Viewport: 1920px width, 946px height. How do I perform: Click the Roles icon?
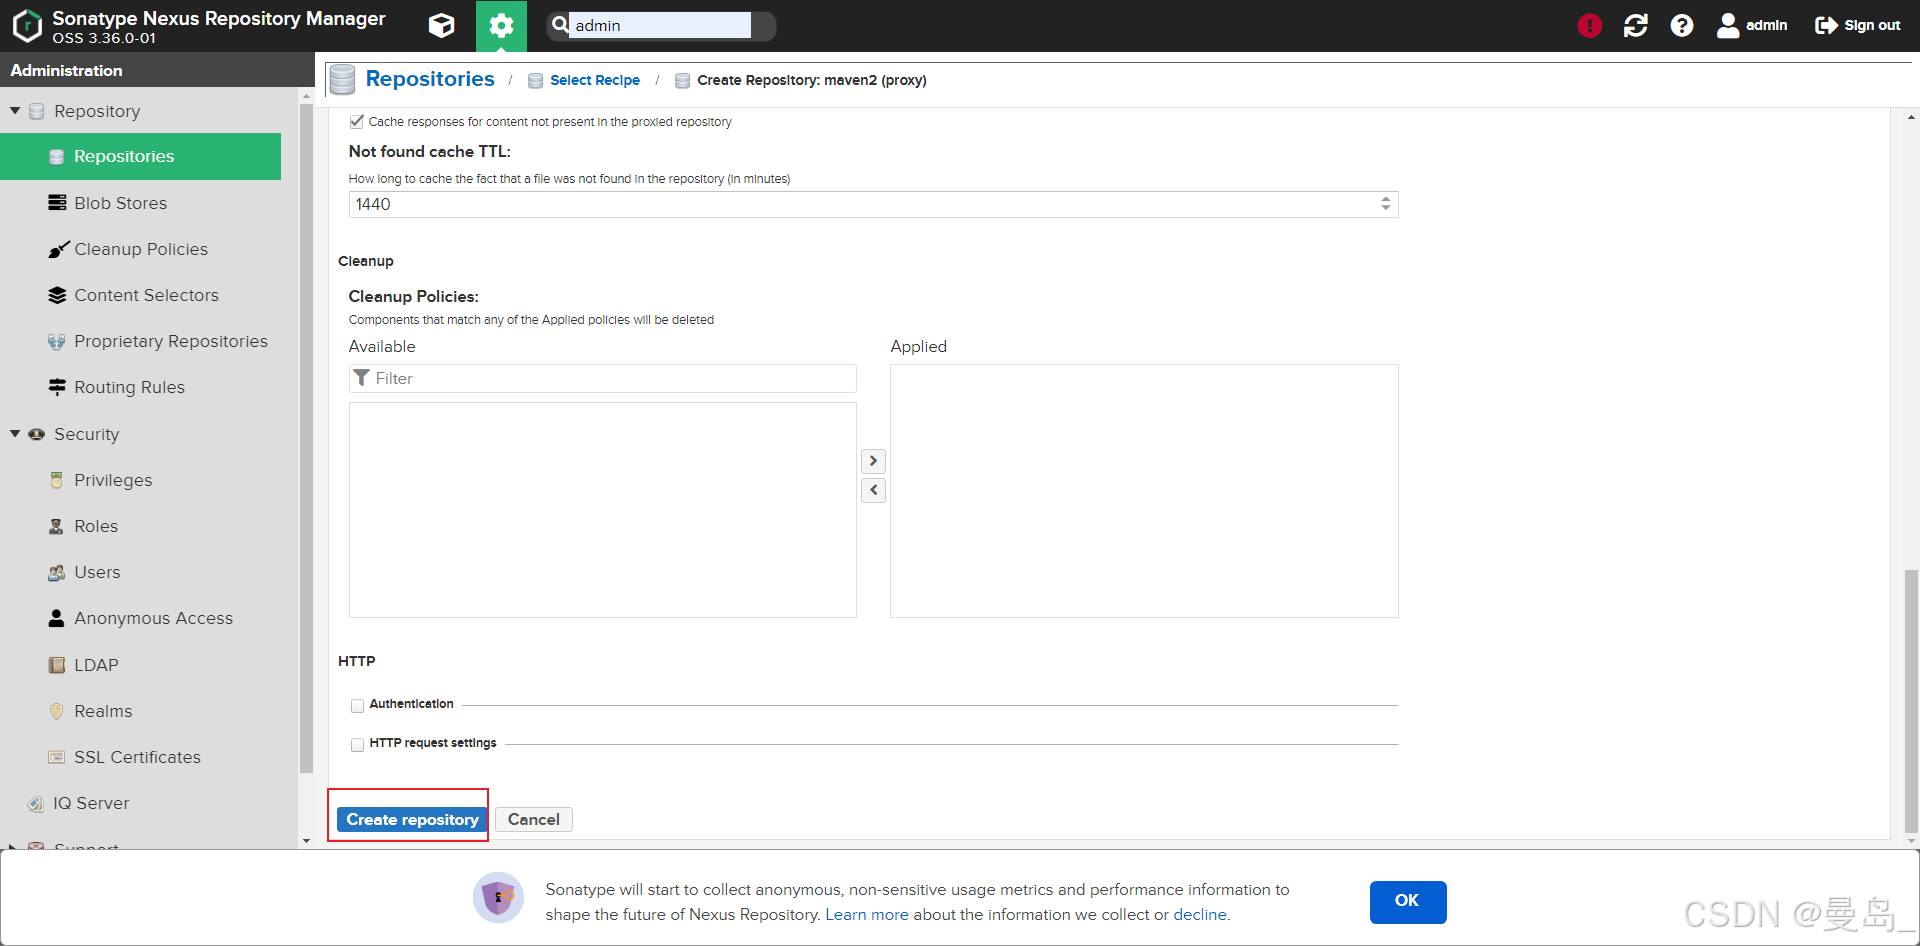[x=57, y=526]
